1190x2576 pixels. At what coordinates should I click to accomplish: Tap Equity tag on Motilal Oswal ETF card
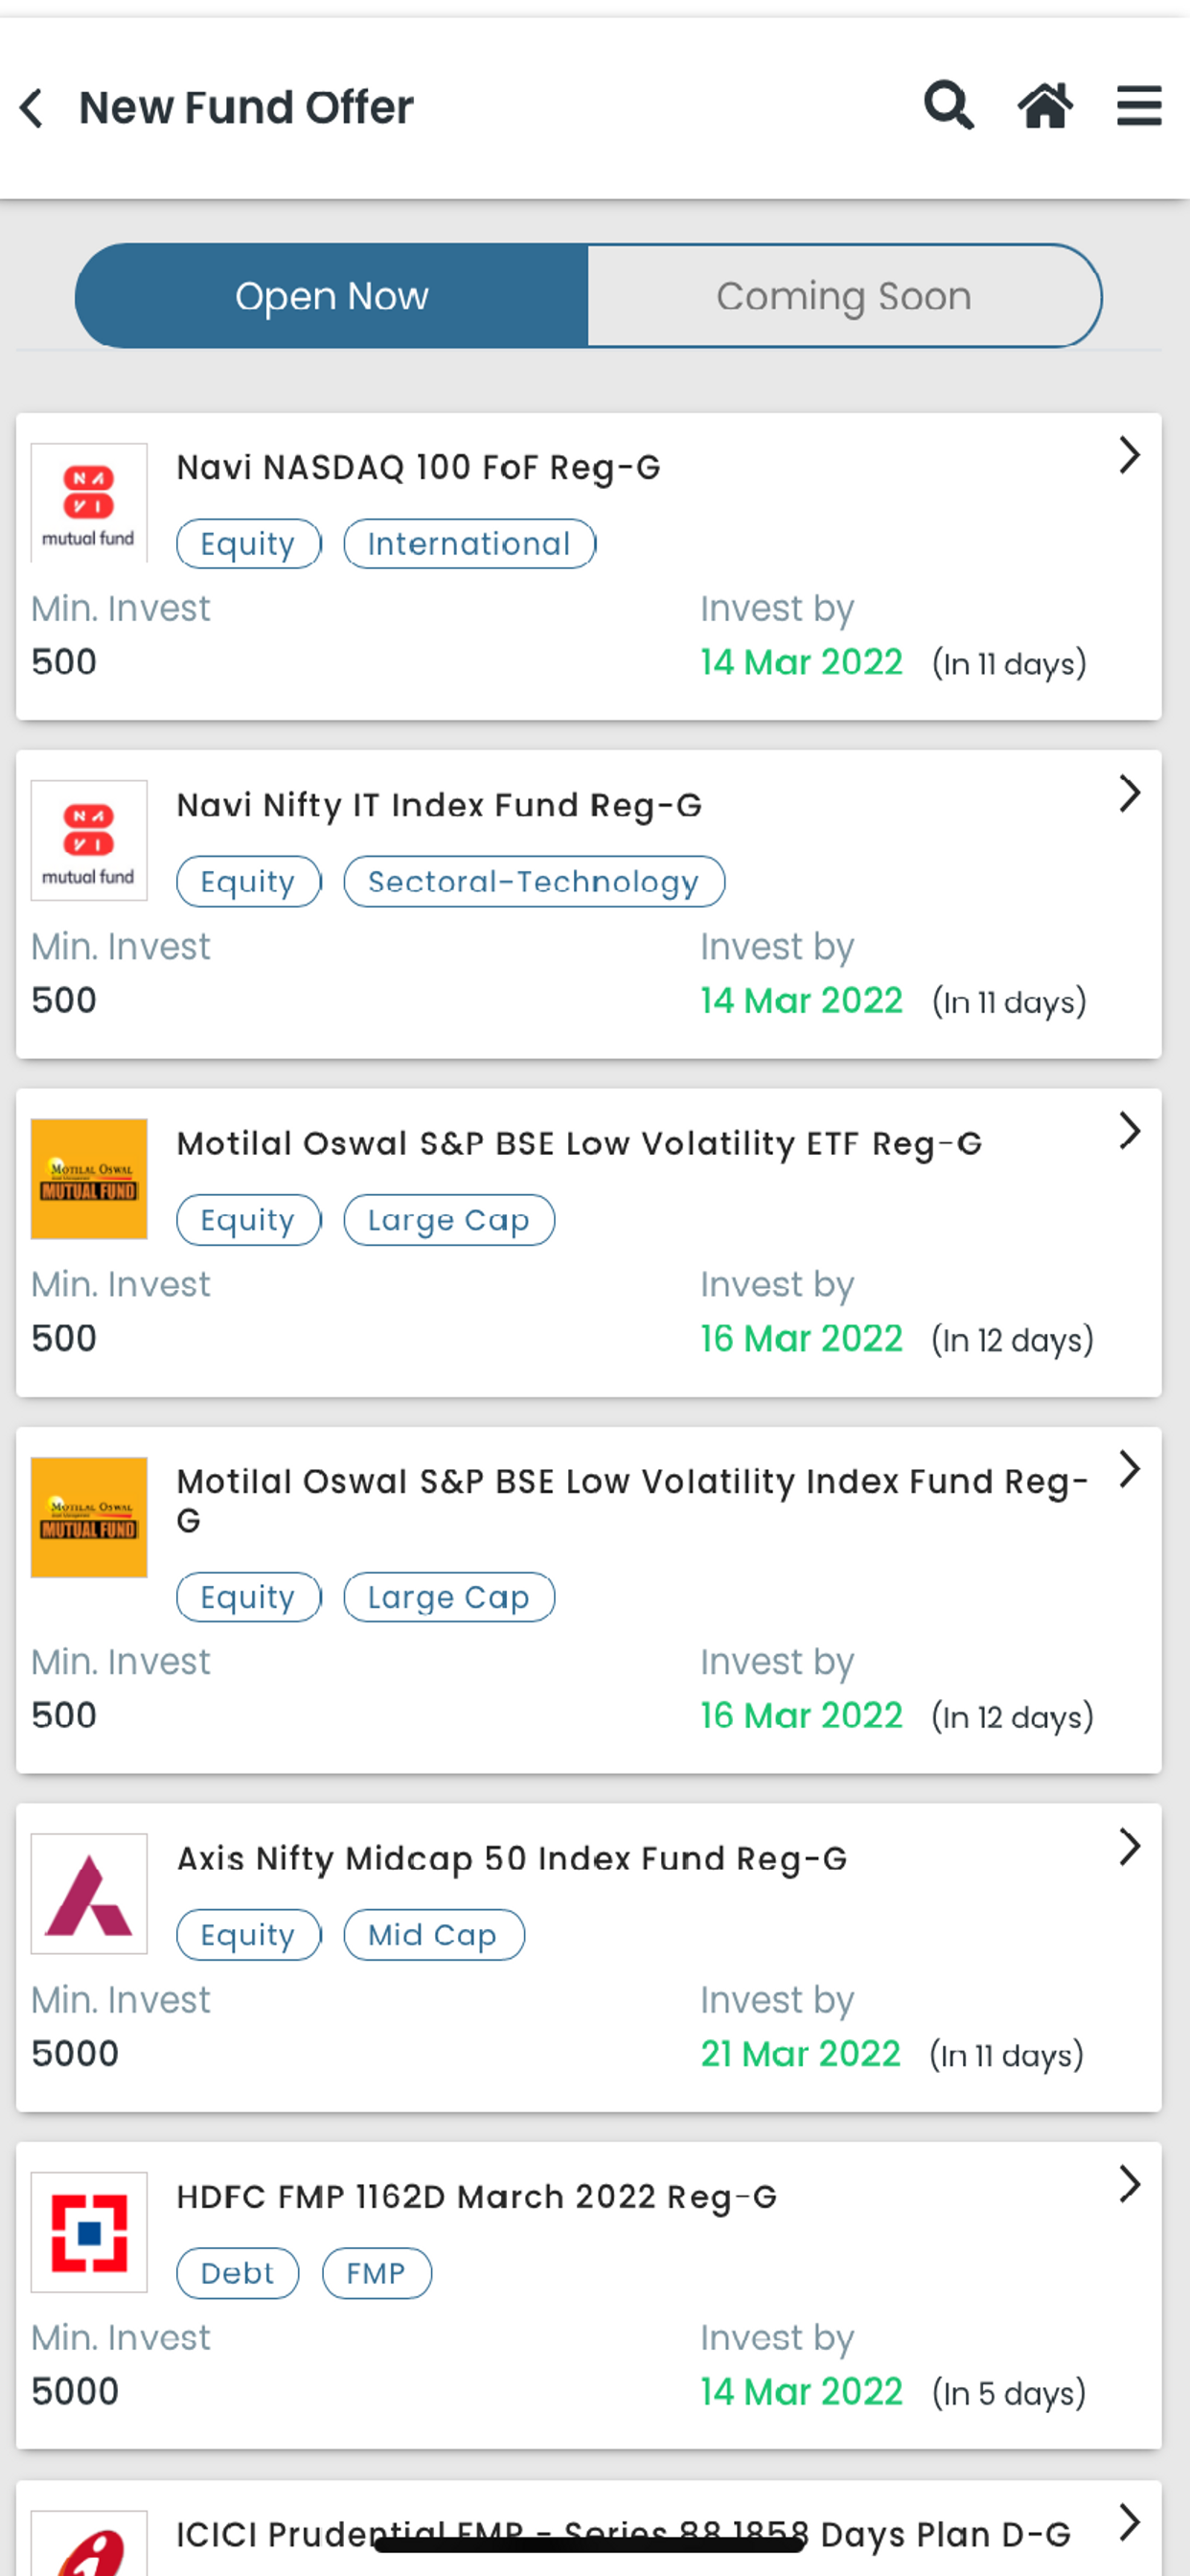248,1220
